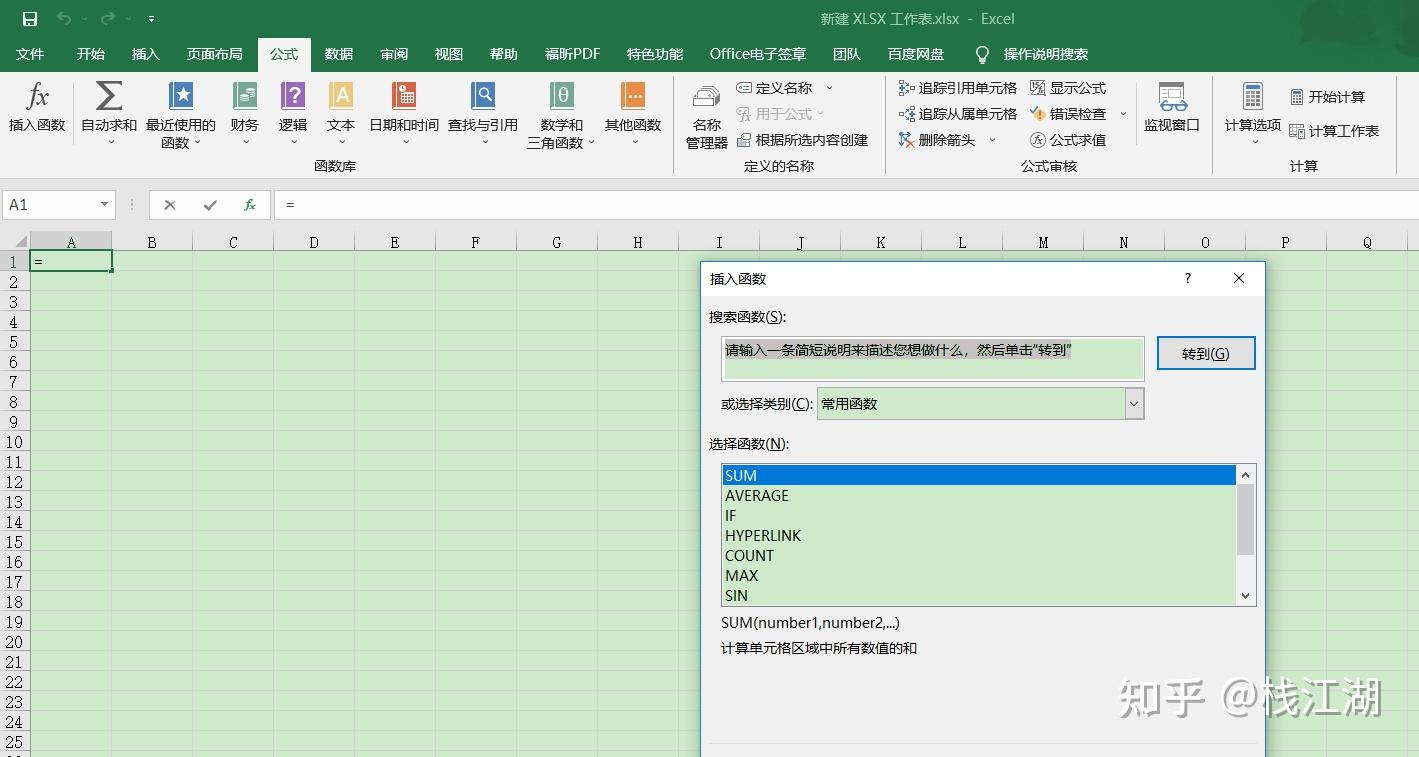1419x757 pixels.
Task: Click Calculate Sheet (计算工作表)
Action: [x=1334, y=131]
